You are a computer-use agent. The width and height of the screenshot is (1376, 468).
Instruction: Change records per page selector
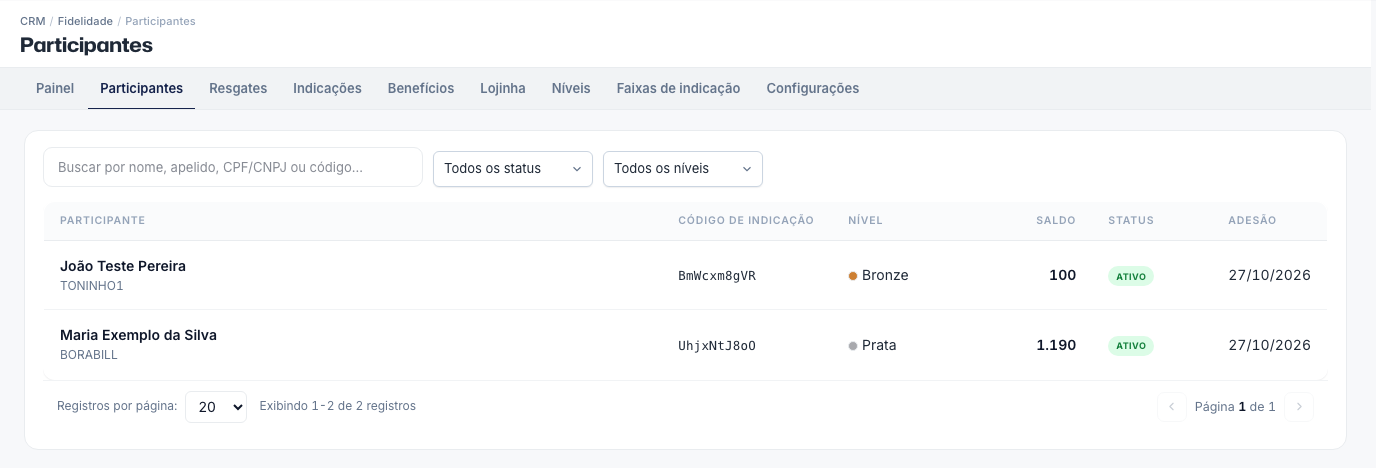click(x=216, y=407)
